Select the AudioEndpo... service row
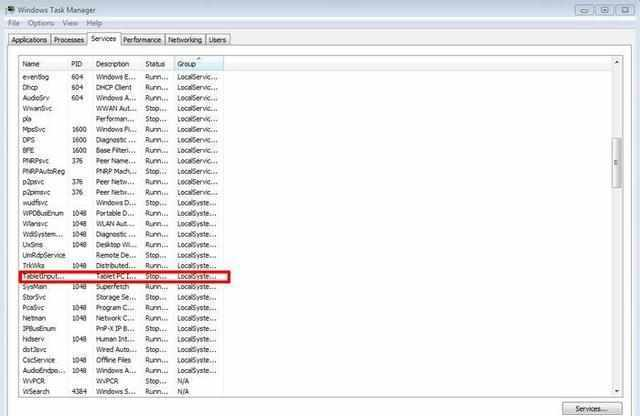640x416 pixels. pos(121,370)
